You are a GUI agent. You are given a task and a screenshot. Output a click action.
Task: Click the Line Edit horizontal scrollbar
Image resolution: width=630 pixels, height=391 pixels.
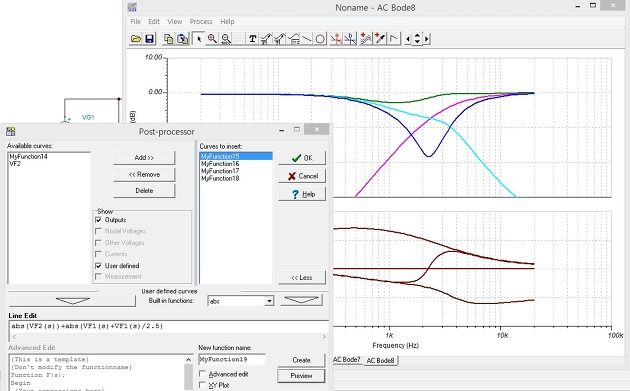169,337
